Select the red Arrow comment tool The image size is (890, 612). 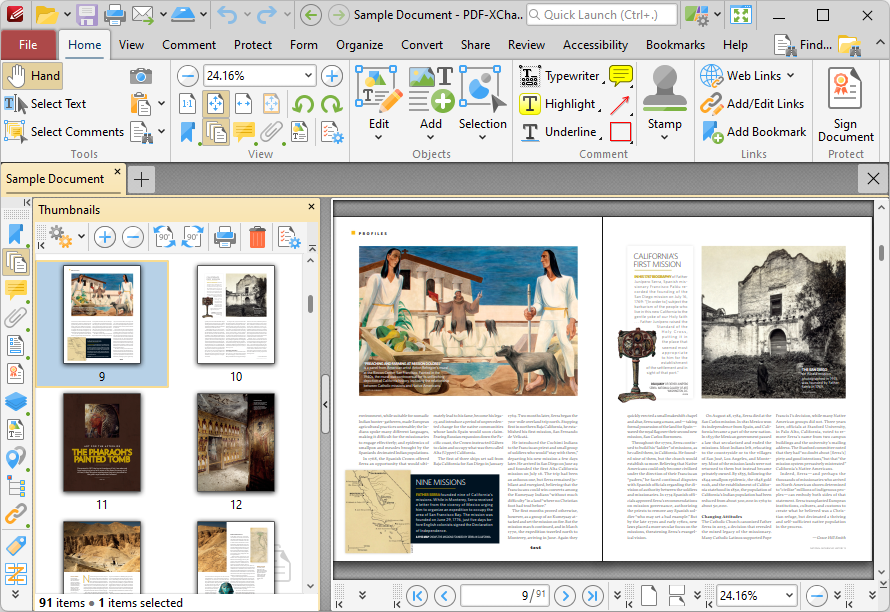coord(620,104)
